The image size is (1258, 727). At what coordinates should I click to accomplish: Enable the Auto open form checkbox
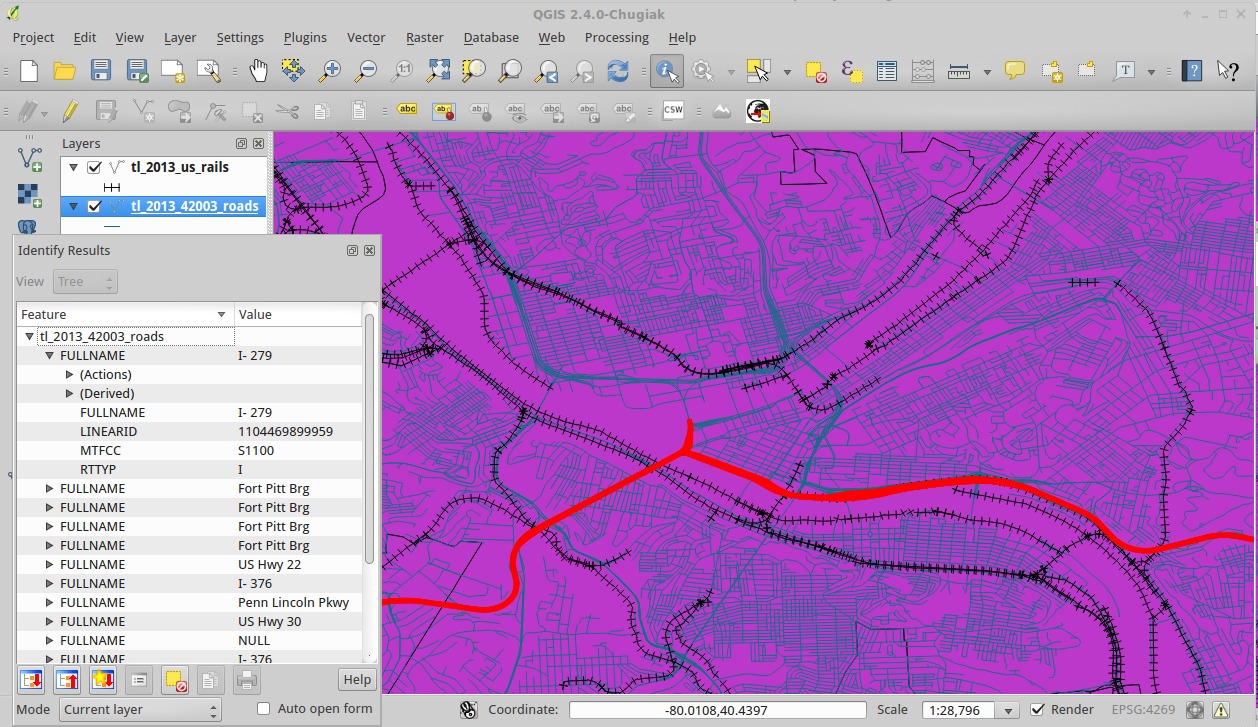coord(264,709)
